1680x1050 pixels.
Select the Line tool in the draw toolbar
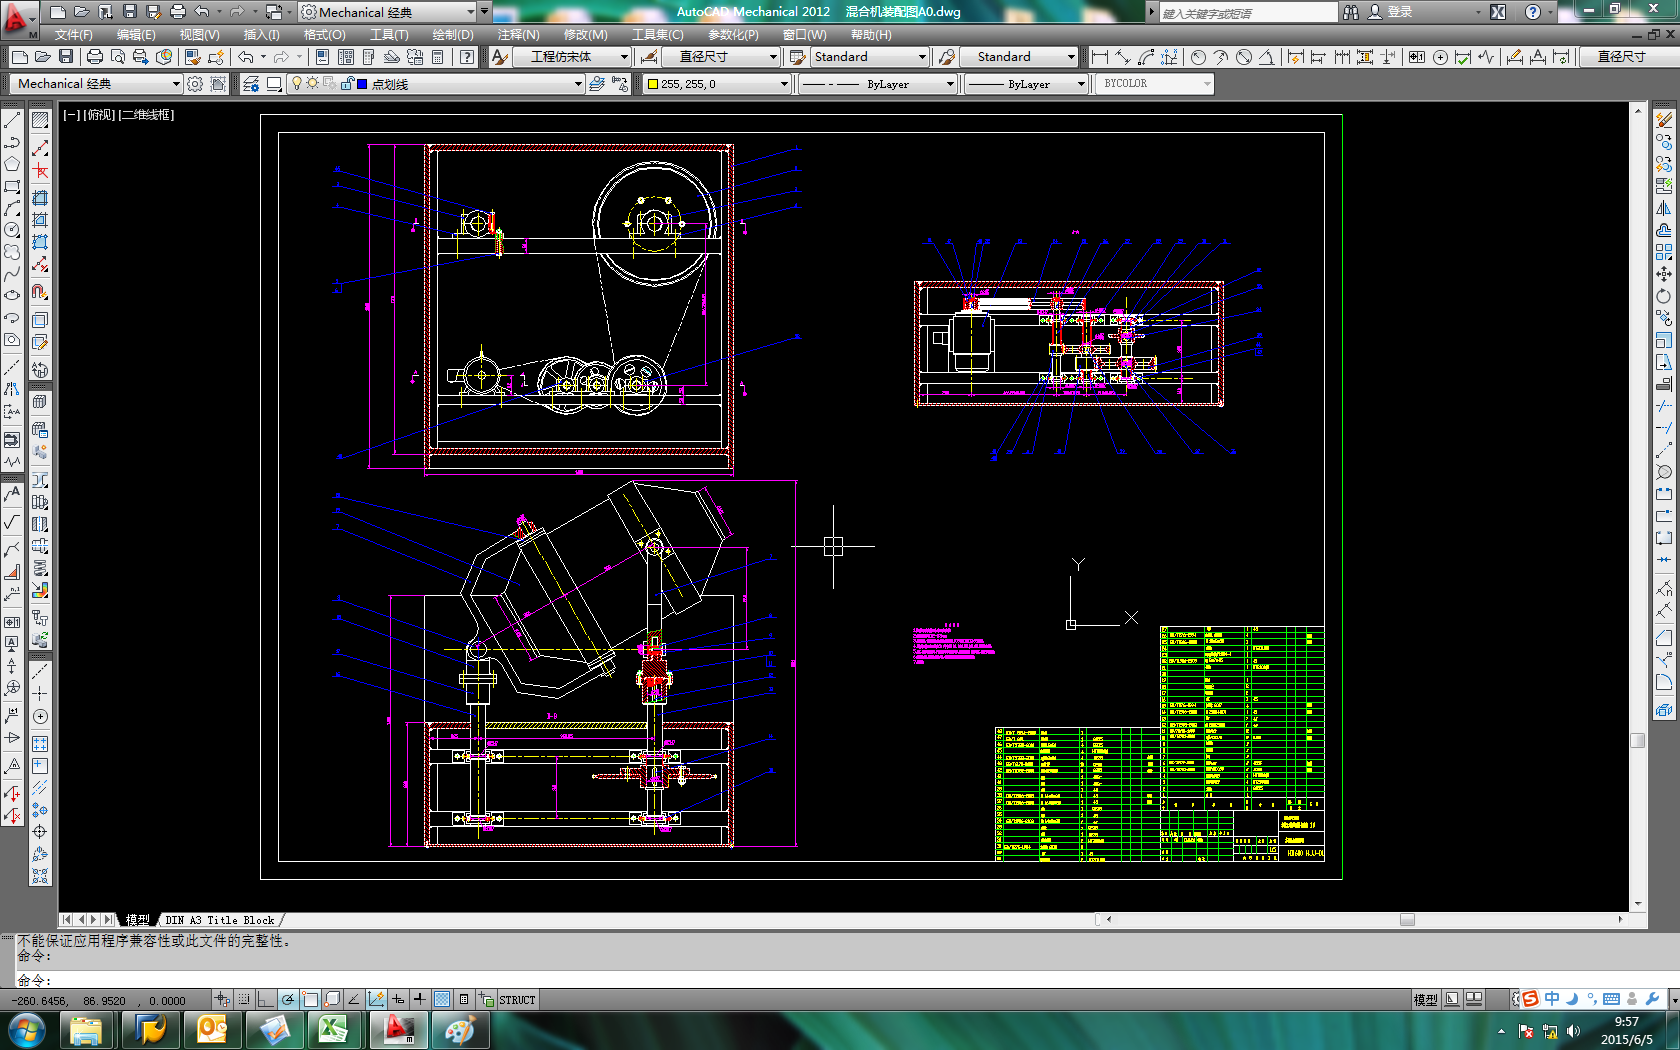pos(12,120)
